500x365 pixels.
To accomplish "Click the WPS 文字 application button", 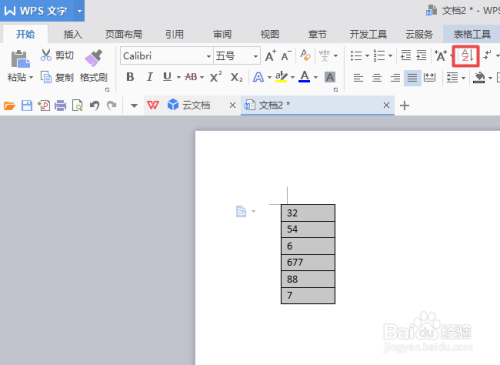I will (36, 11).
